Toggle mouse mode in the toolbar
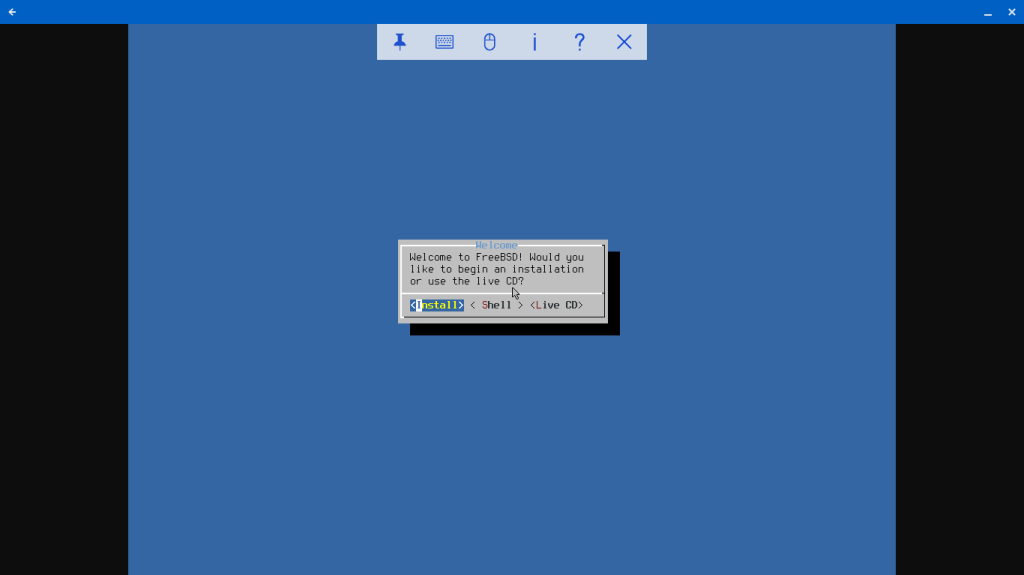 tap(489, 42)
